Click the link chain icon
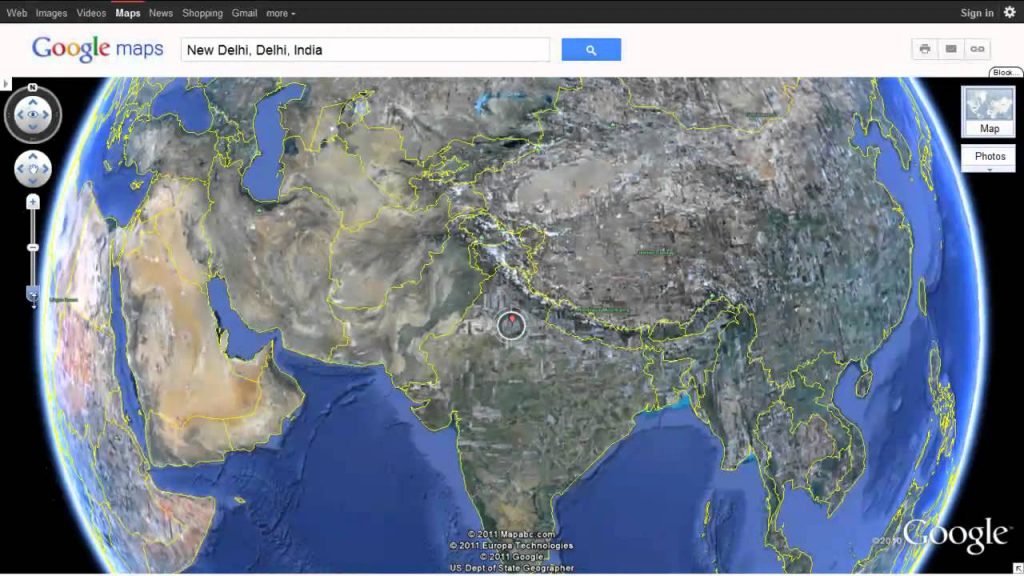 [977, 49]
